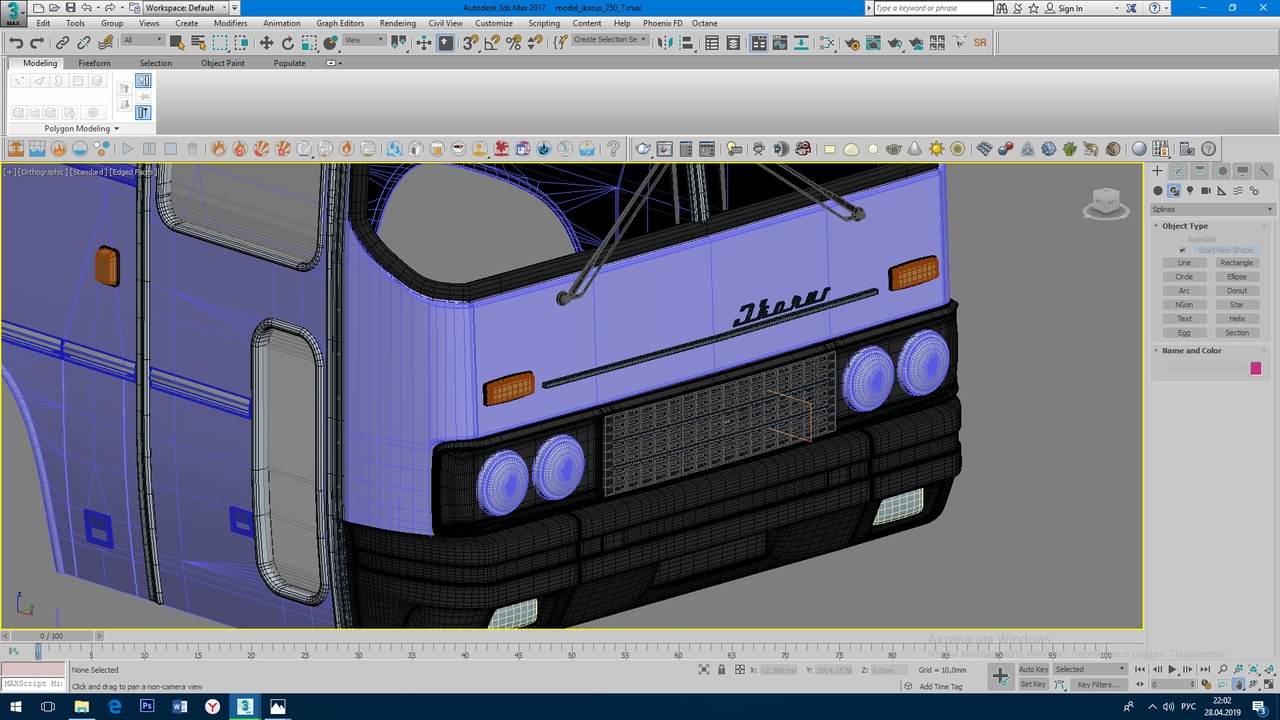1280x720 pixels.
Task: Open the Mirror tool
Action: pyautogui.click(x=667, y=43)
